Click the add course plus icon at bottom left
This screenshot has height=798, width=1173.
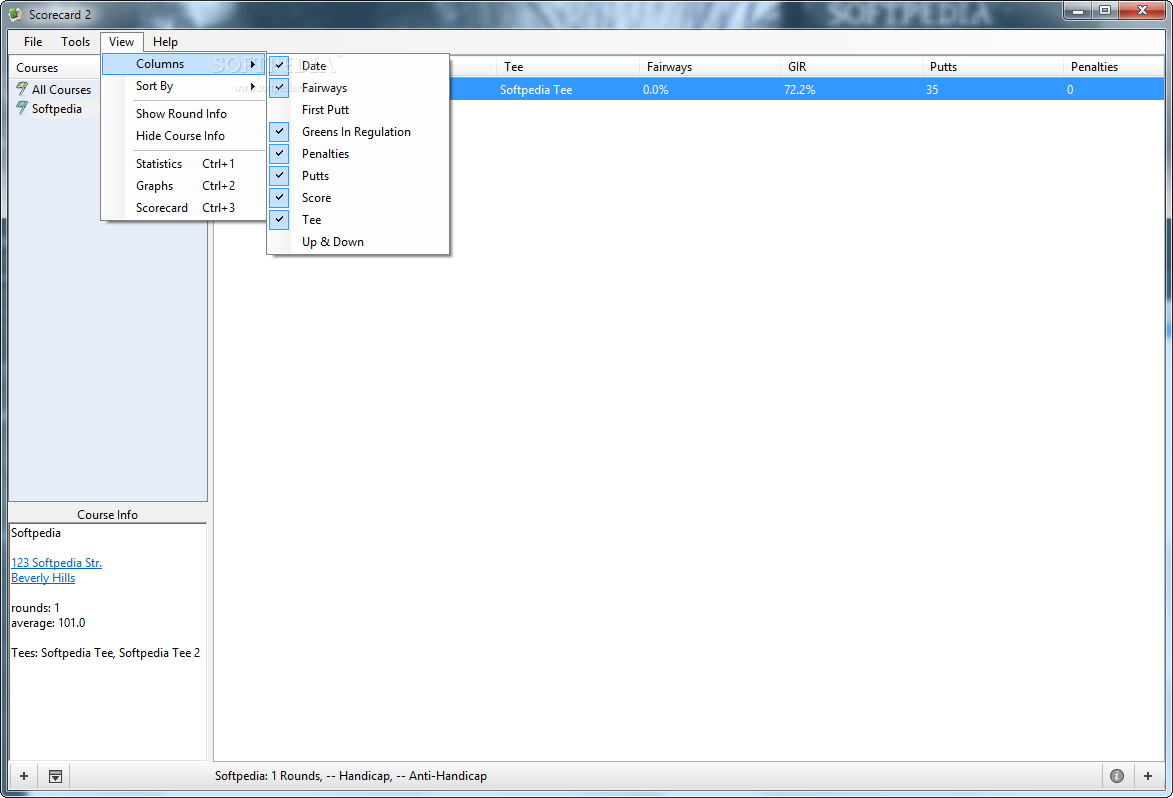click(24, 776)
